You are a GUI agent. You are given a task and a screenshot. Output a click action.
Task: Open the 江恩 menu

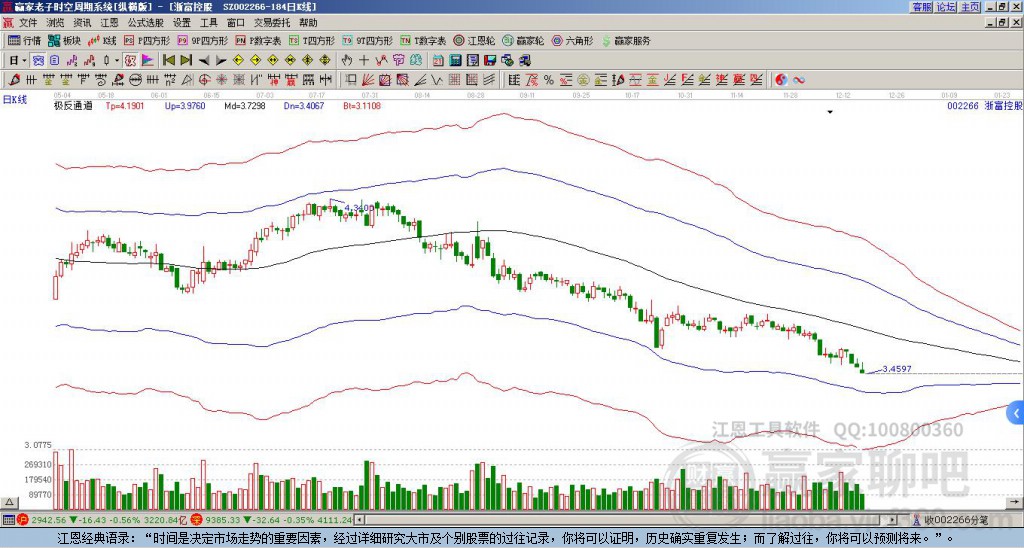(109, 23)
